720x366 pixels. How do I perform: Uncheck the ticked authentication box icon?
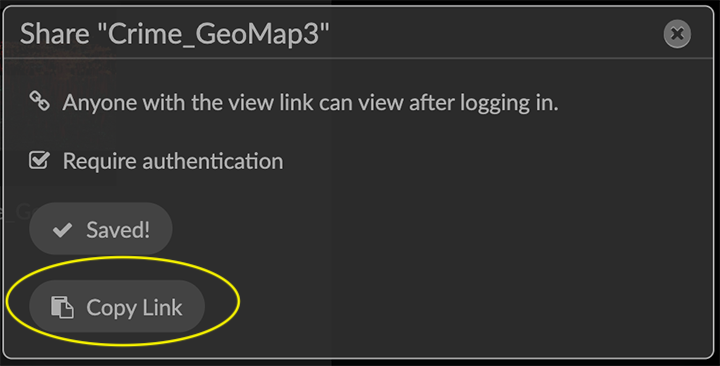39,161
